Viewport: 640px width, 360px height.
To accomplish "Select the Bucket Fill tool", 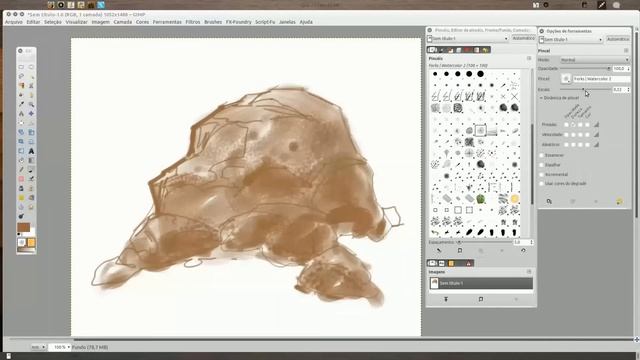I will (x=21, y=160).
